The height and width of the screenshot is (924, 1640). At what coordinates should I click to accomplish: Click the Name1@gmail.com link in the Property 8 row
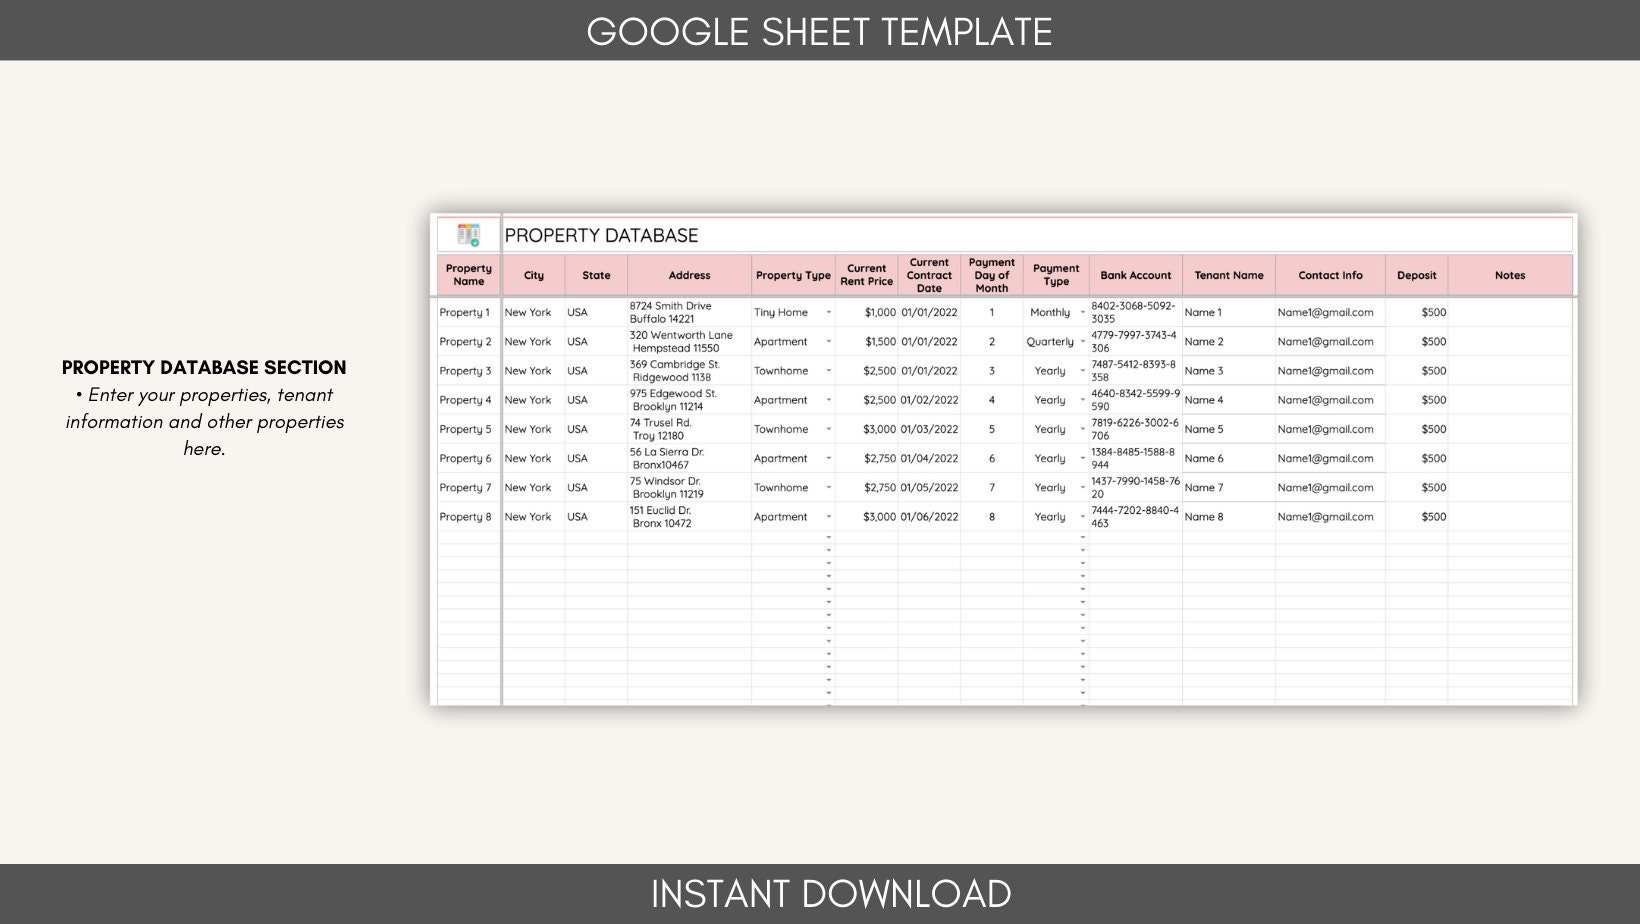(1327, 517)
